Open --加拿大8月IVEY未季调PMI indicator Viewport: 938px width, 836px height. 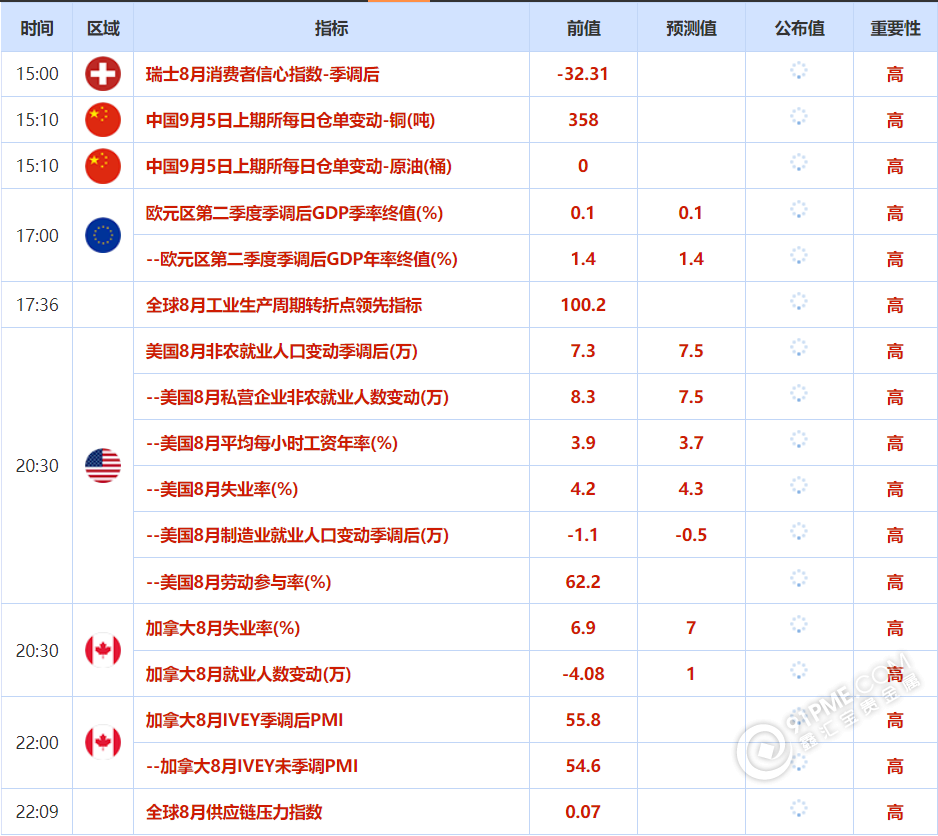click(252, 766)
